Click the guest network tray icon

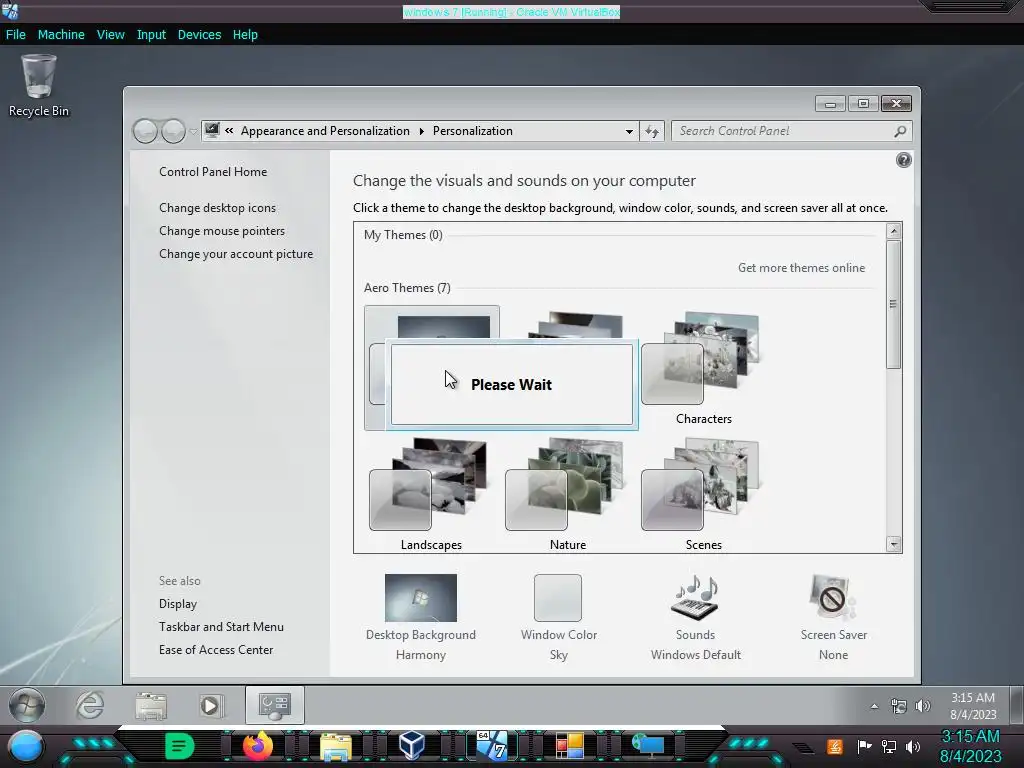[899, 706]
